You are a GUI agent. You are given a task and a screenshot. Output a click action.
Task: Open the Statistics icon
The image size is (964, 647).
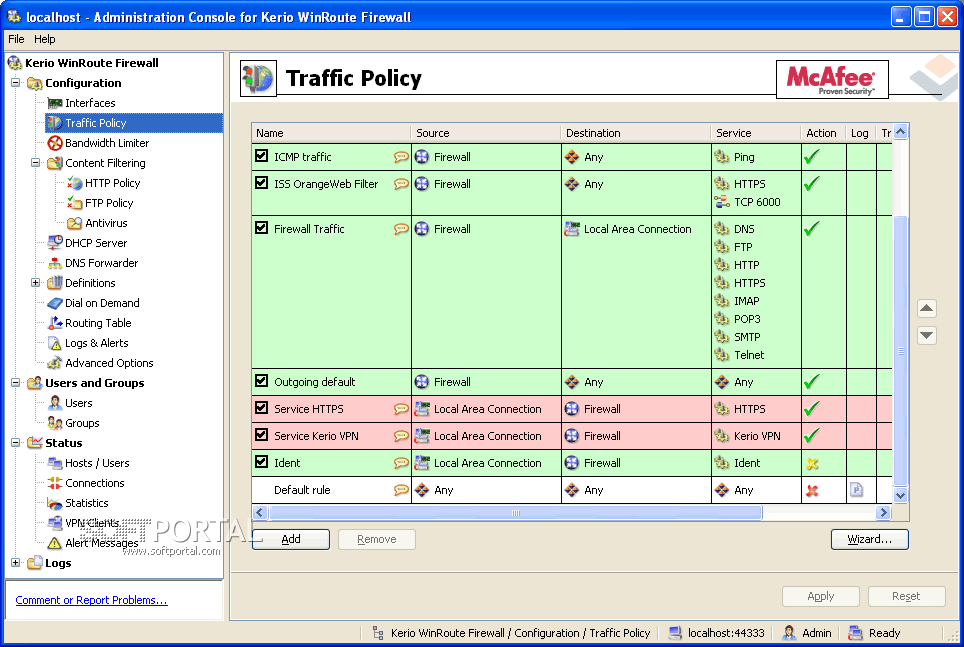(x=55, y=503)
